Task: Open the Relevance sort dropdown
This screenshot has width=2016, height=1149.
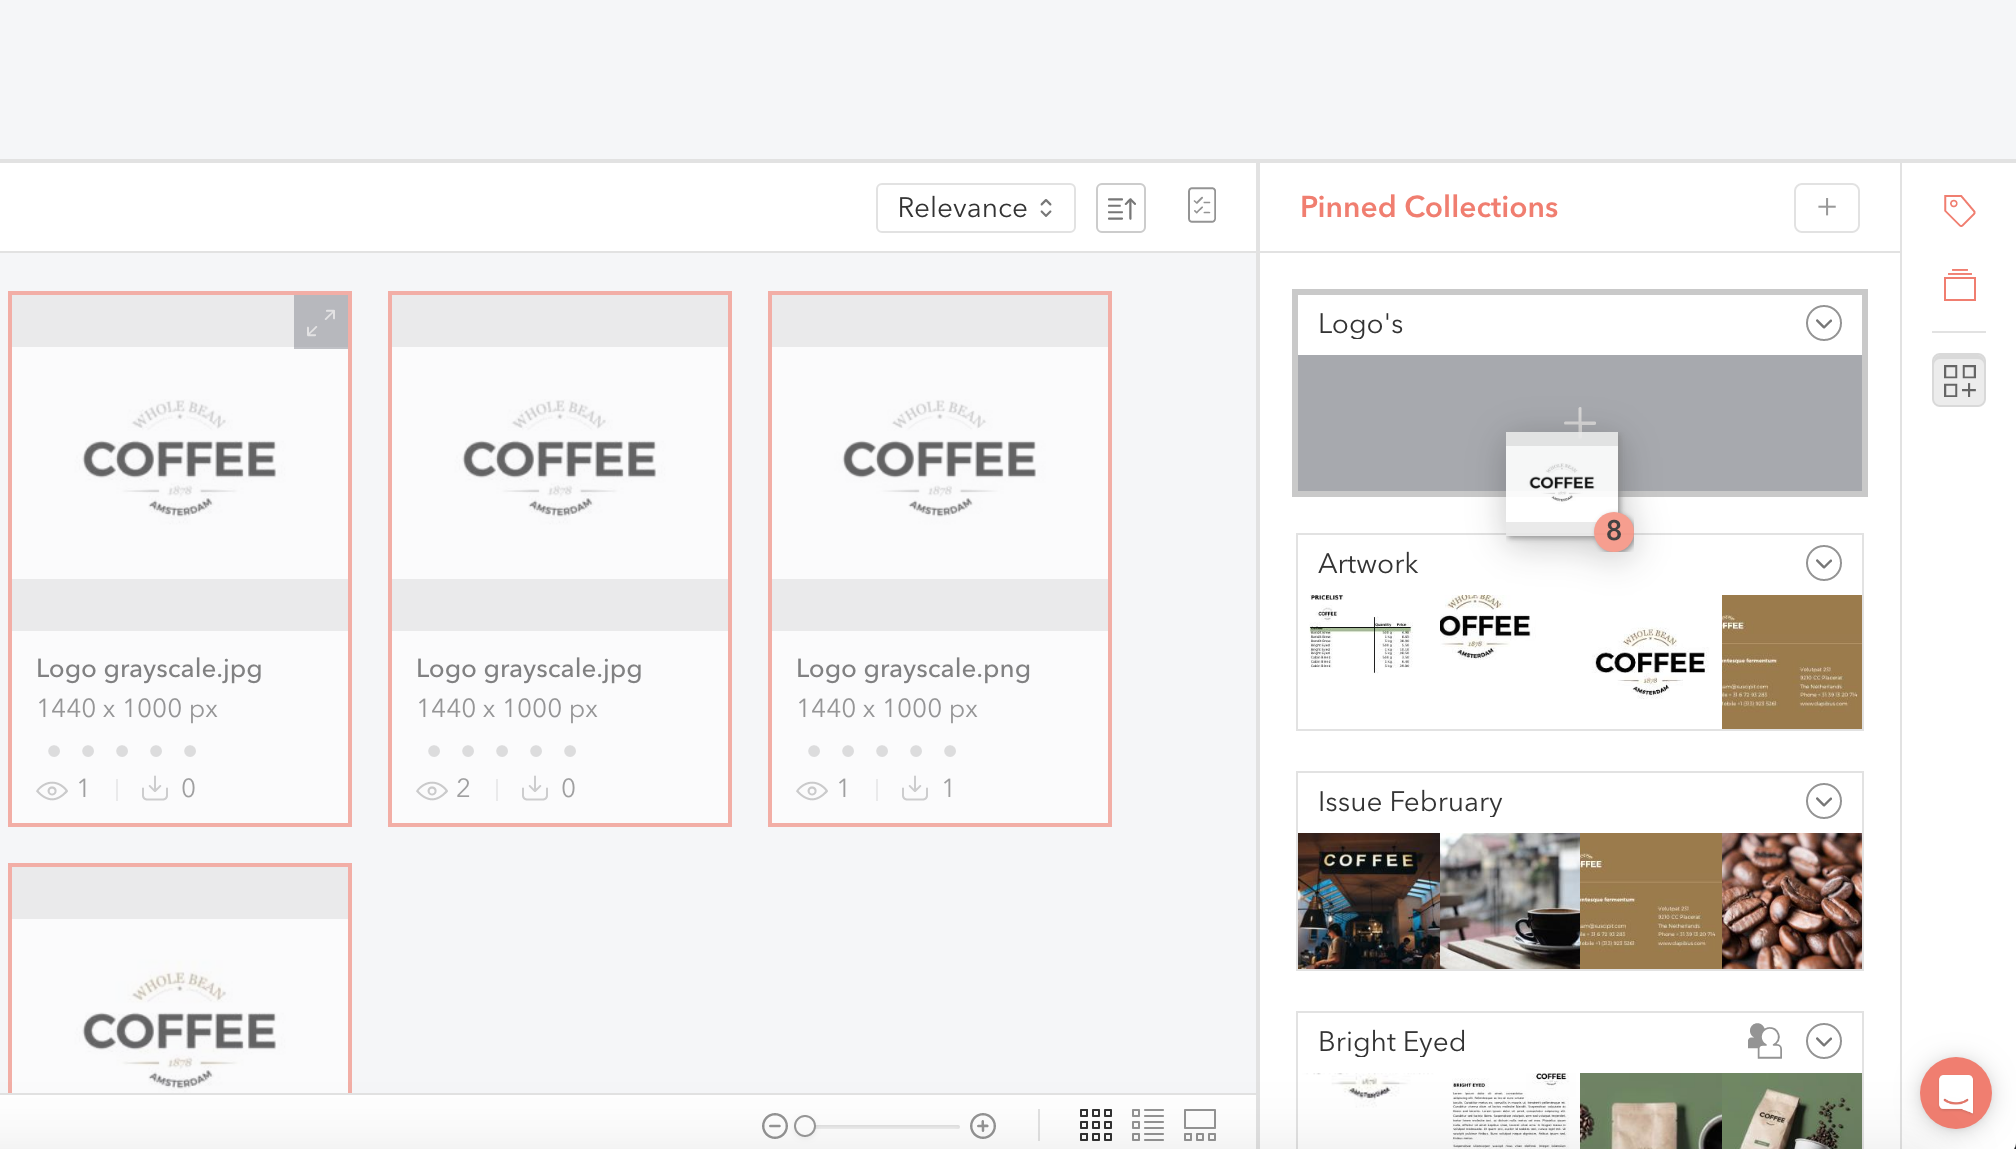Action: tap(975, 208)
